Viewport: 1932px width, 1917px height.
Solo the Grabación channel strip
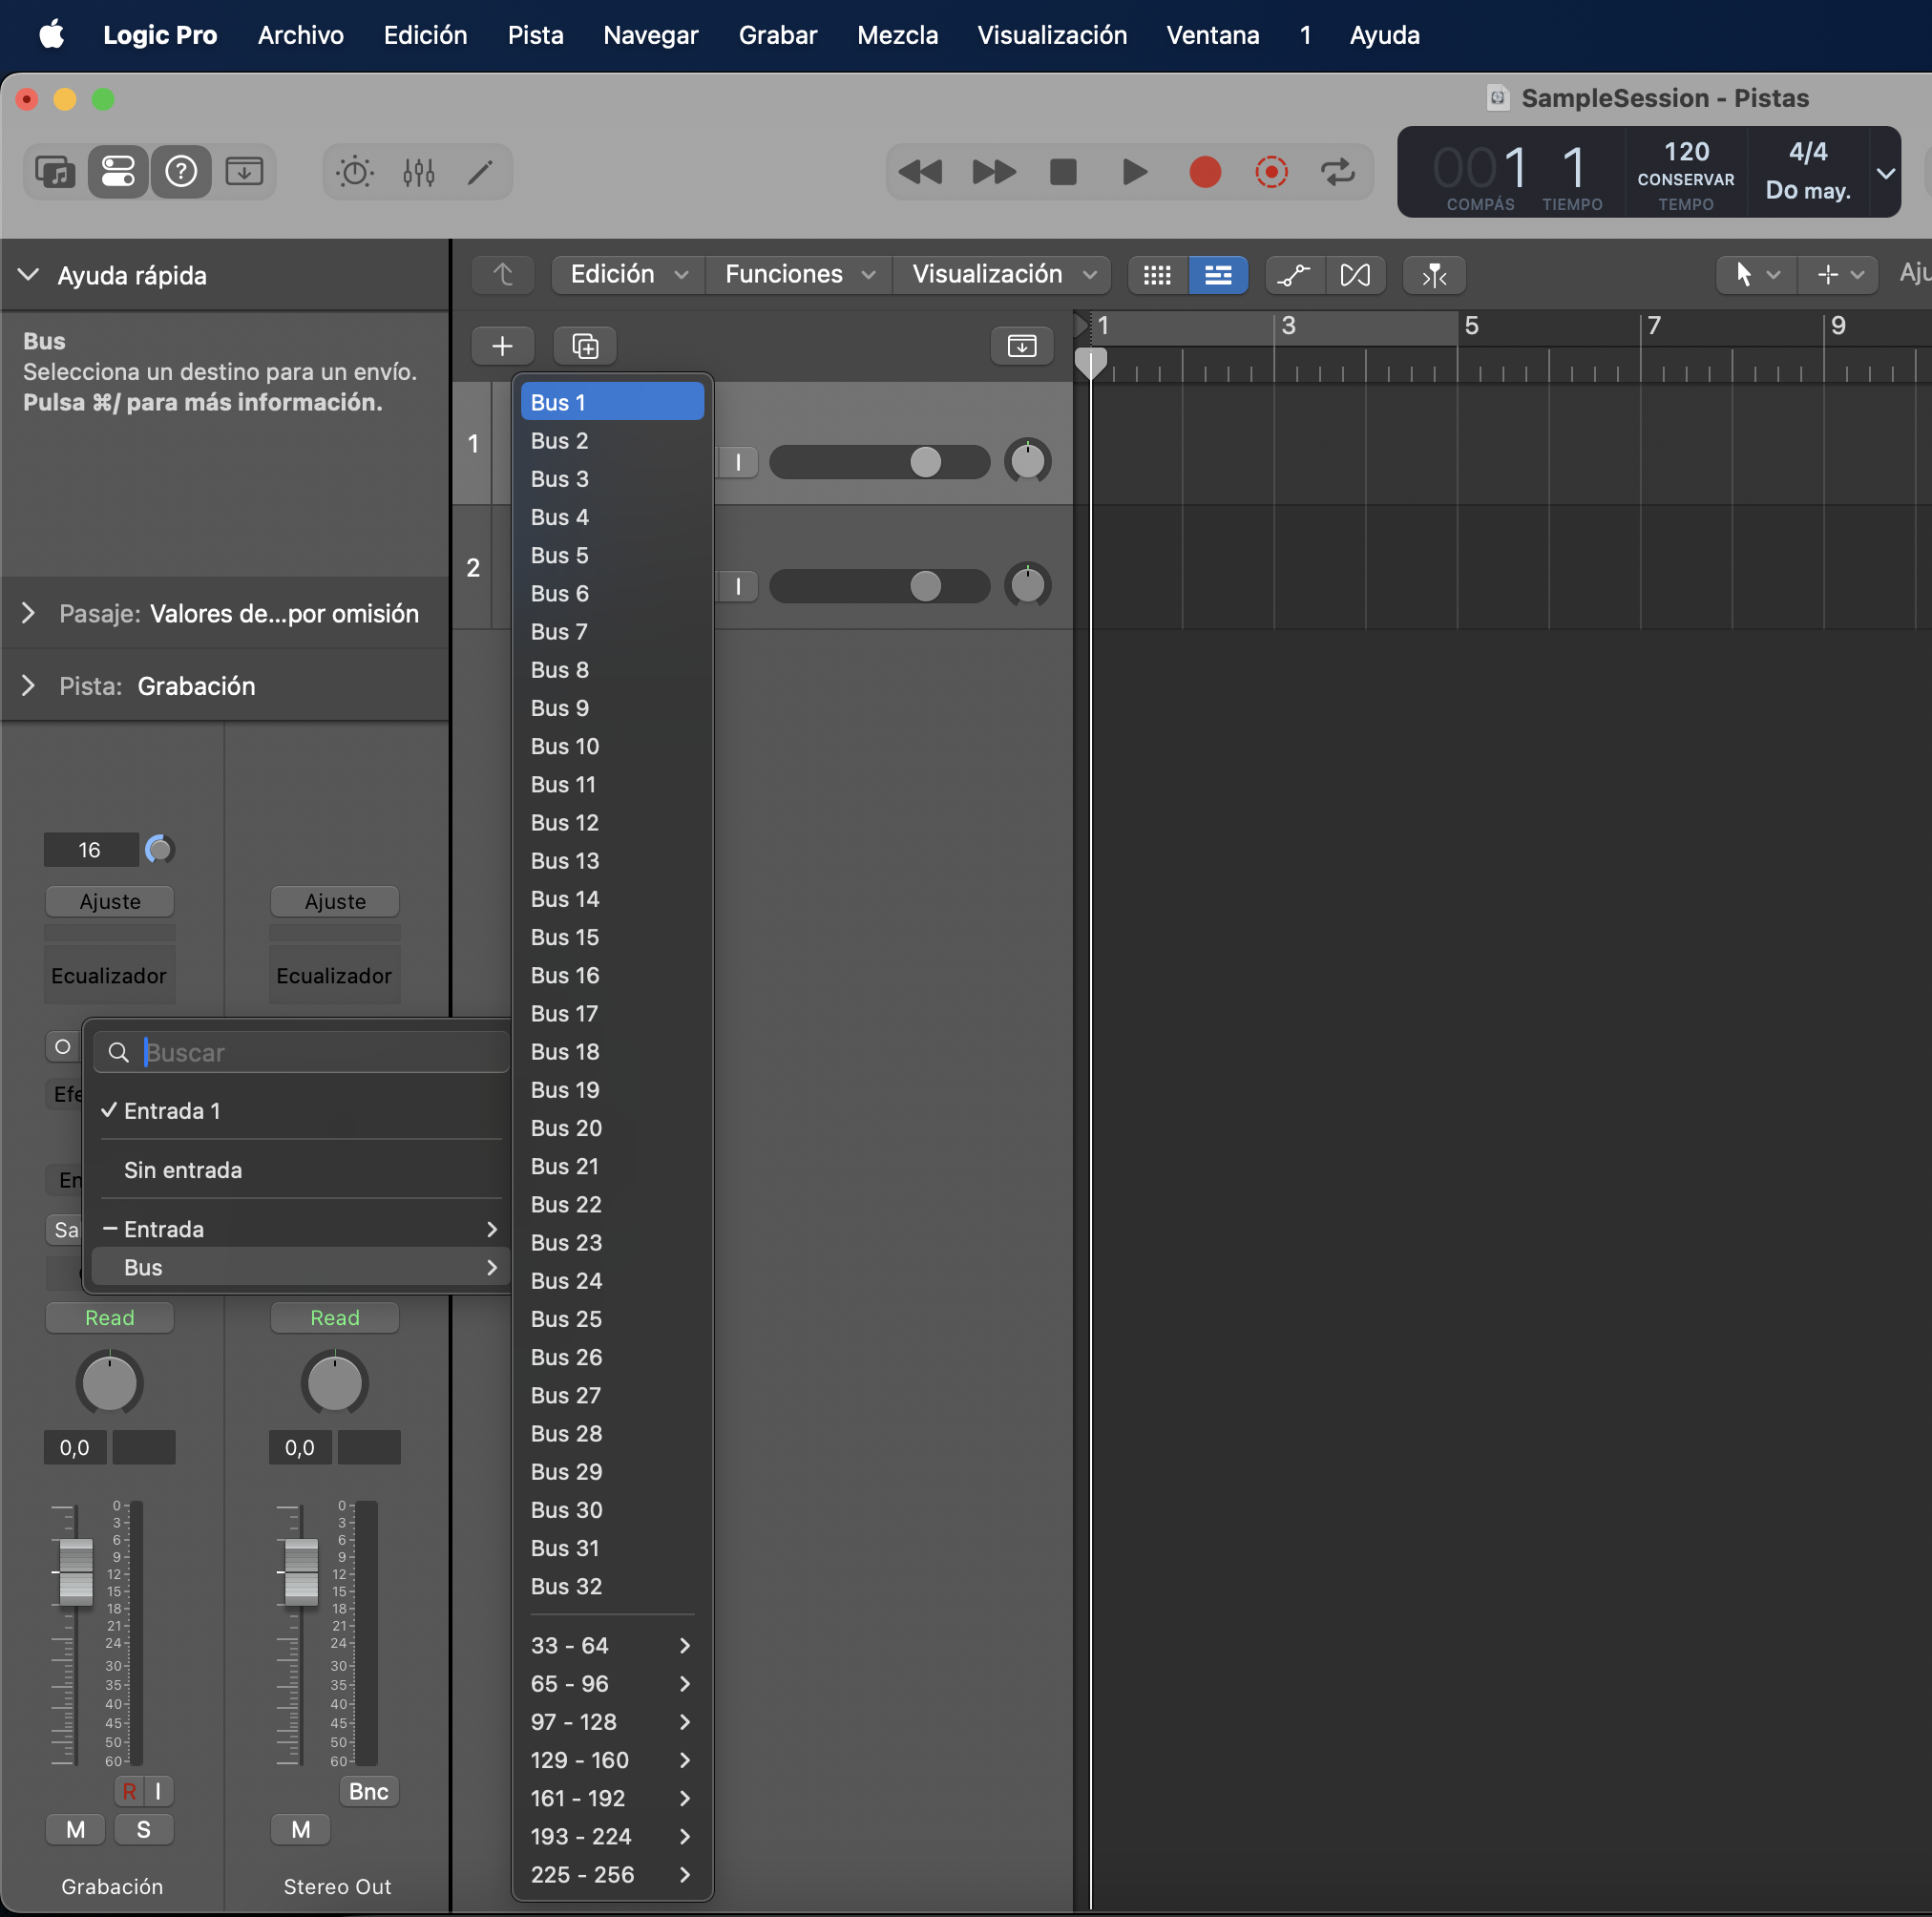click(143, 1829)
